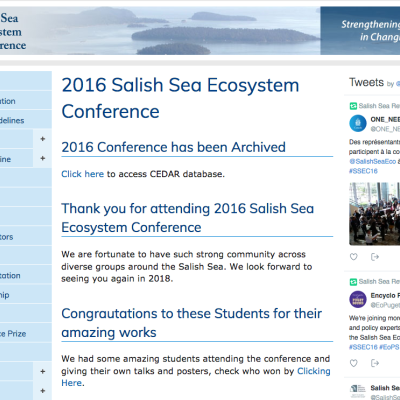Click the 'Strengthening' banner tagline text
Screen dimensions: 400x400
tap(371, 24)
